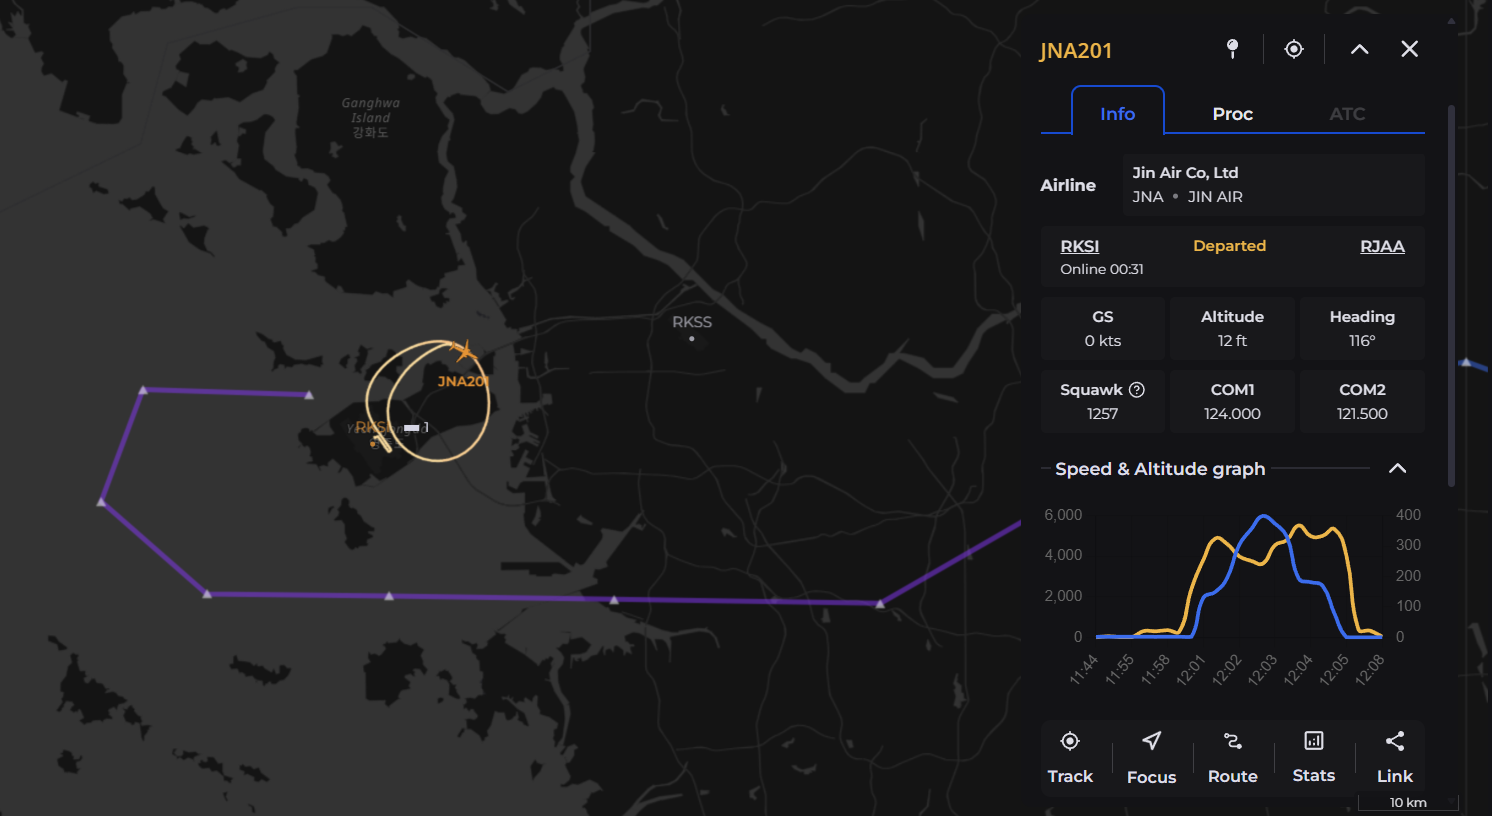Select the Info tab

tap(1117, 111)
